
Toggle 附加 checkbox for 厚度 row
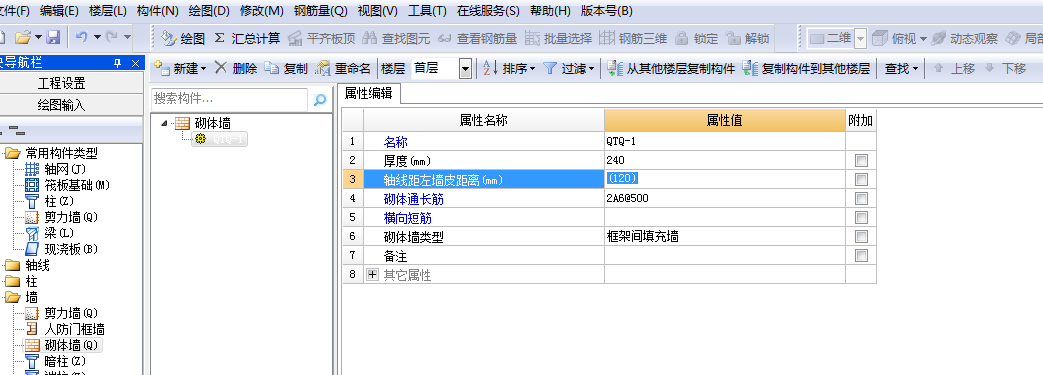861,160
